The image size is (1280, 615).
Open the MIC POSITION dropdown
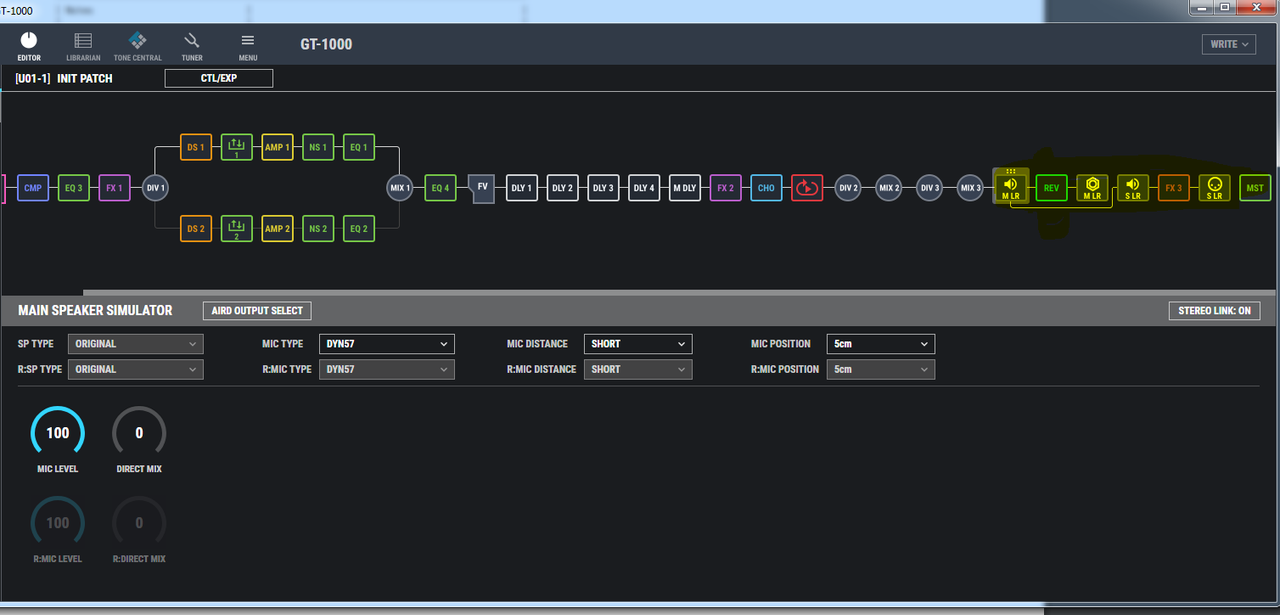tap(881, 344)
